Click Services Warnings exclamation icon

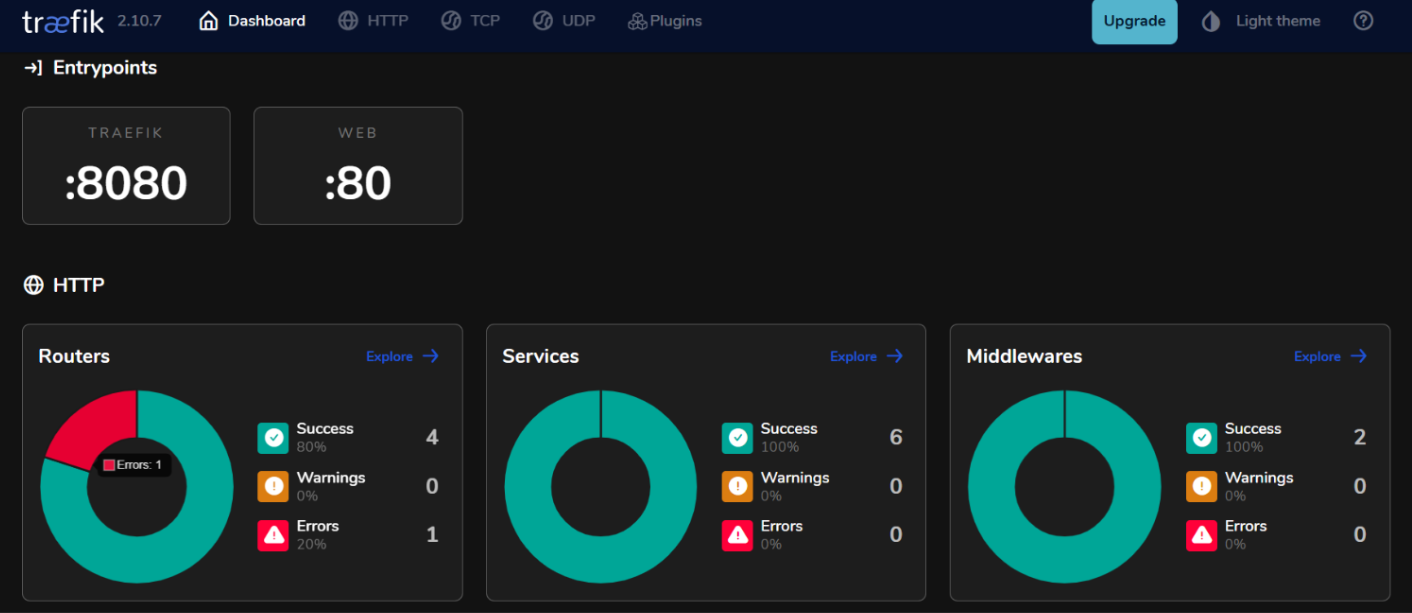click(x=737, y=486)
